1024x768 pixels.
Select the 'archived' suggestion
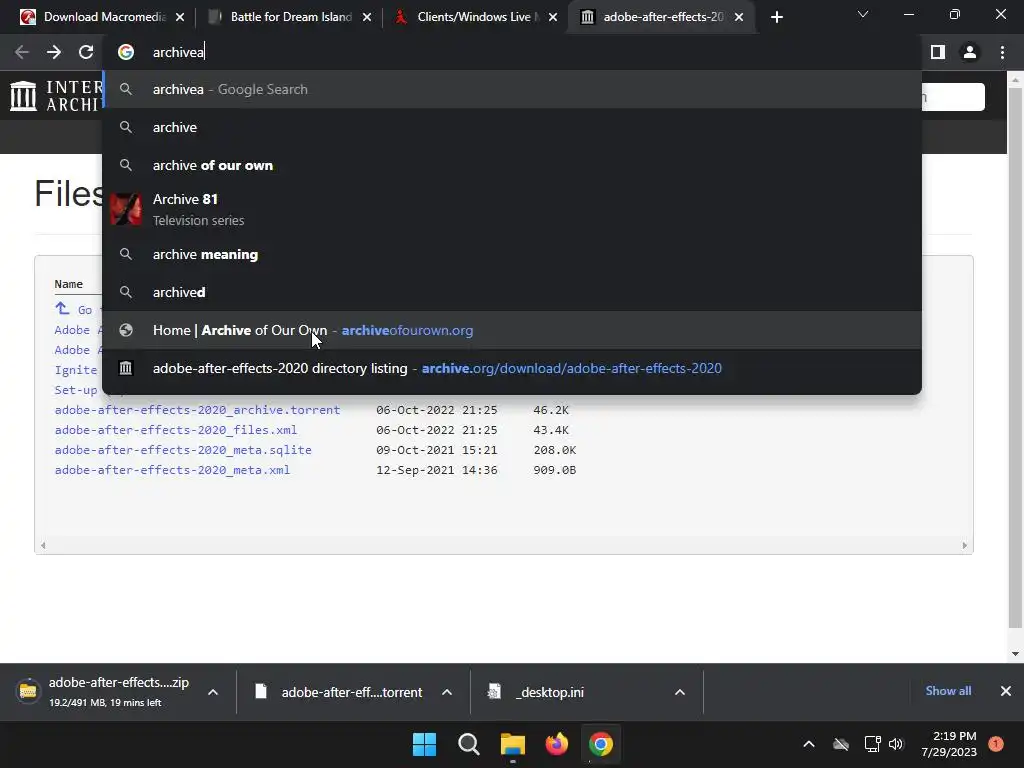(512, 292)
